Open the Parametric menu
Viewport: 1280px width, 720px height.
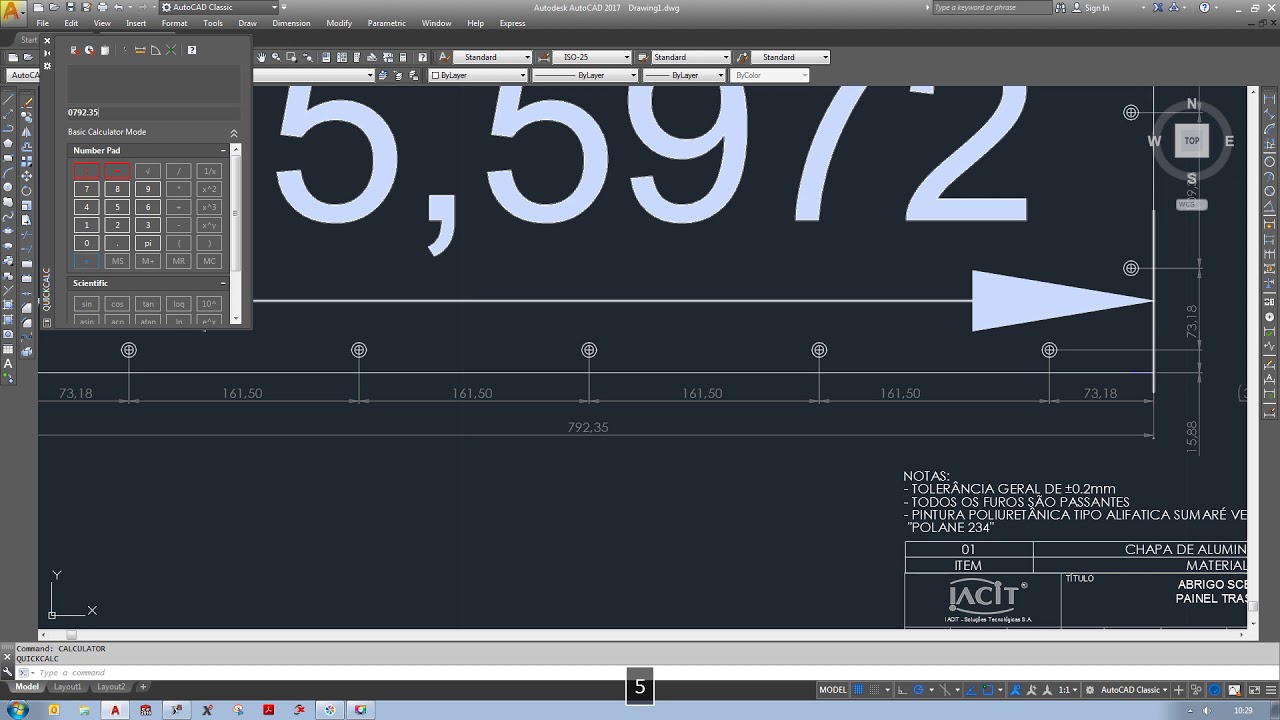click(387, 23)
